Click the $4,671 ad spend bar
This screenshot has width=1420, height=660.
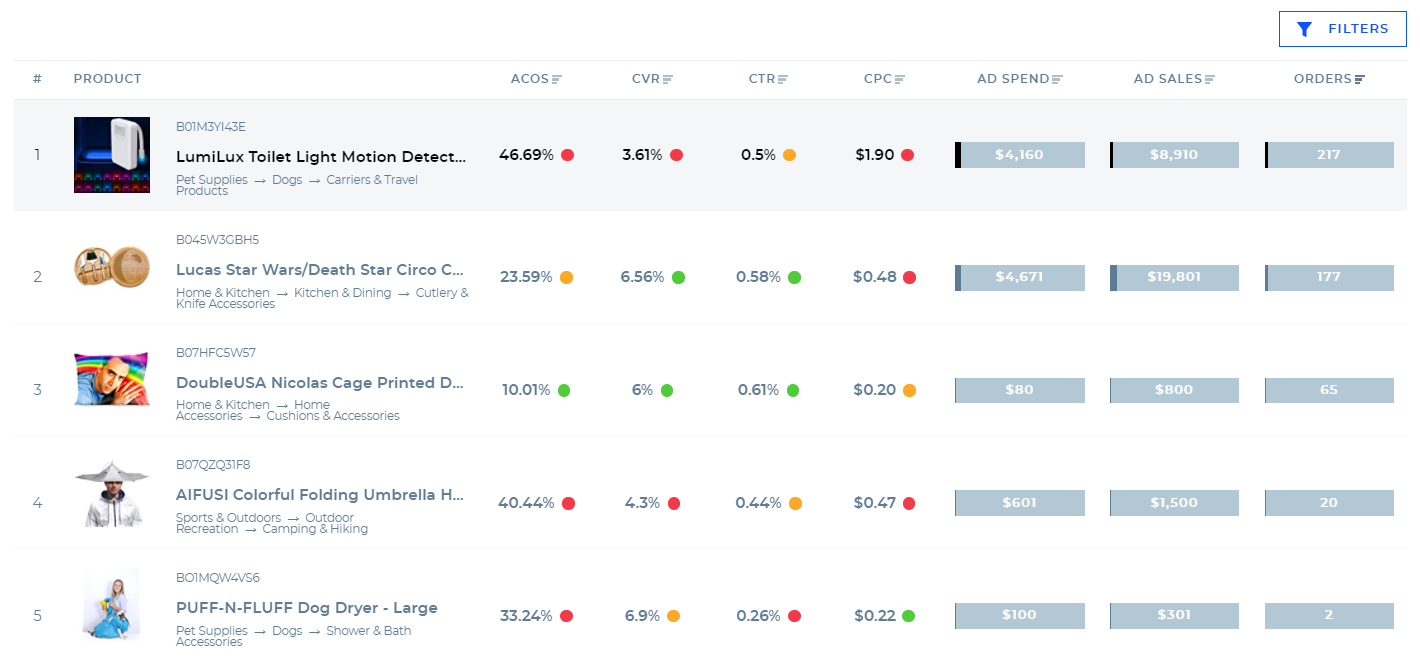(x=1020, y=277)
